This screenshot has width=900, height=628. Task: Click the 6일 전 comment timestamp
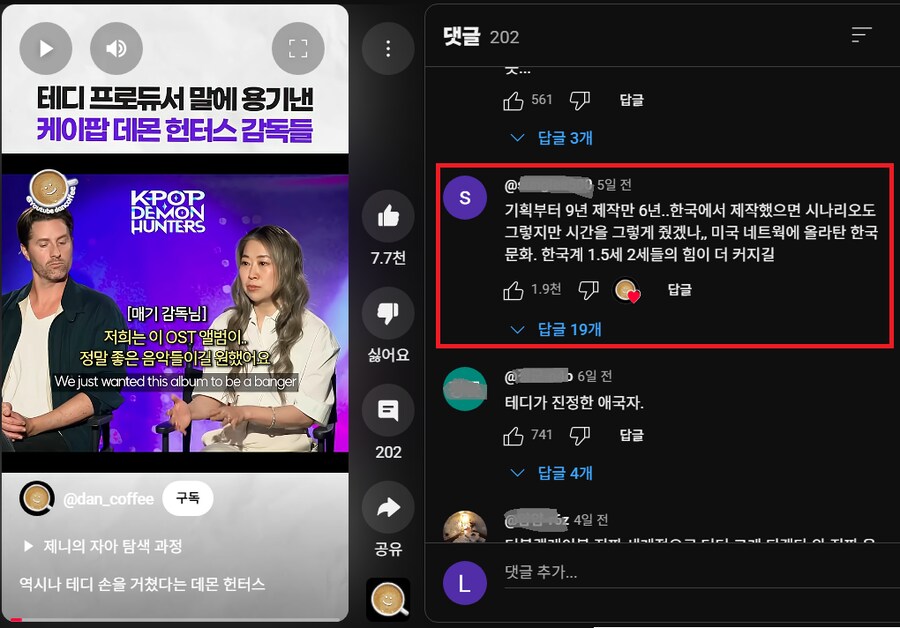595,376
